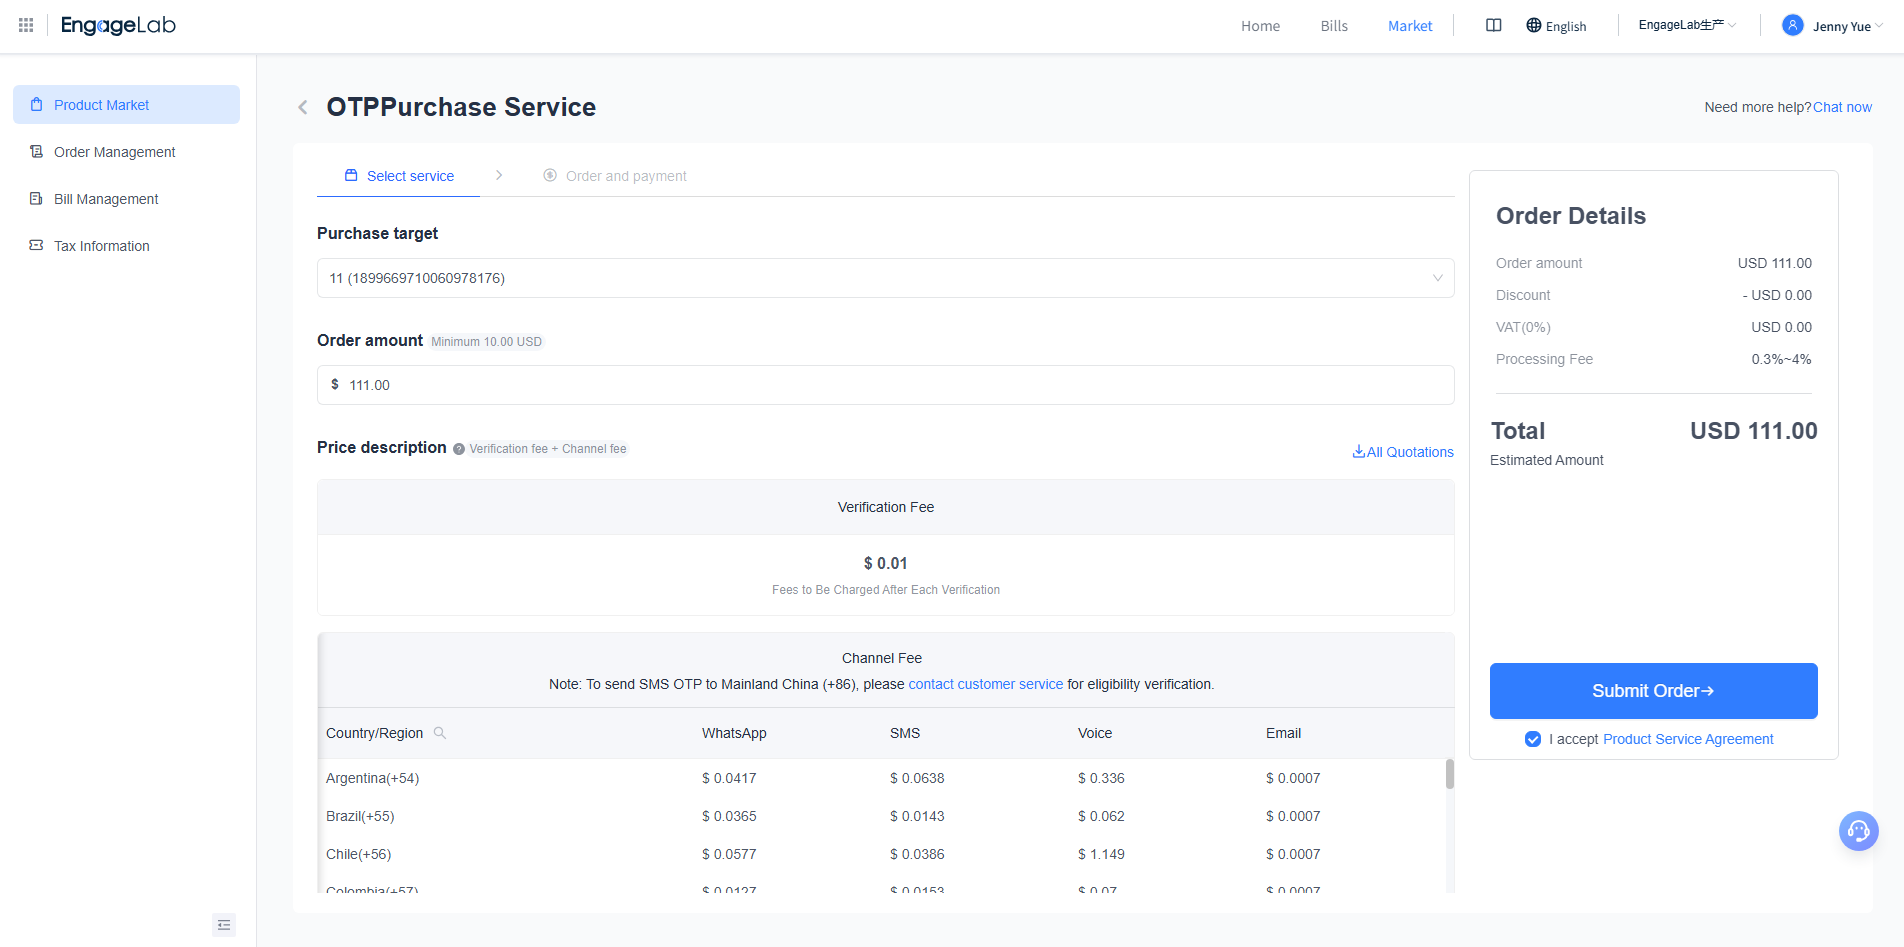Click Brazil Voice price $ 0.062
The width and height of the screenshot is (1904, 947).
pos(1101,816)
